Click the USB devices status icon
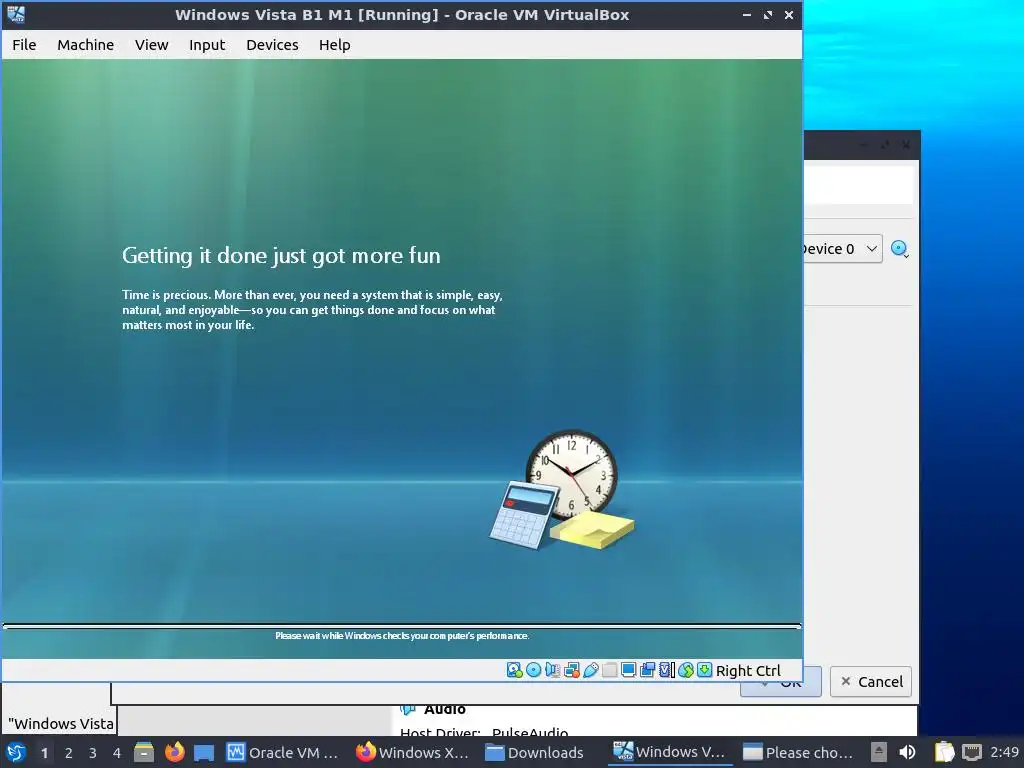Screen dimensions: 1024x768 [590, 670]
